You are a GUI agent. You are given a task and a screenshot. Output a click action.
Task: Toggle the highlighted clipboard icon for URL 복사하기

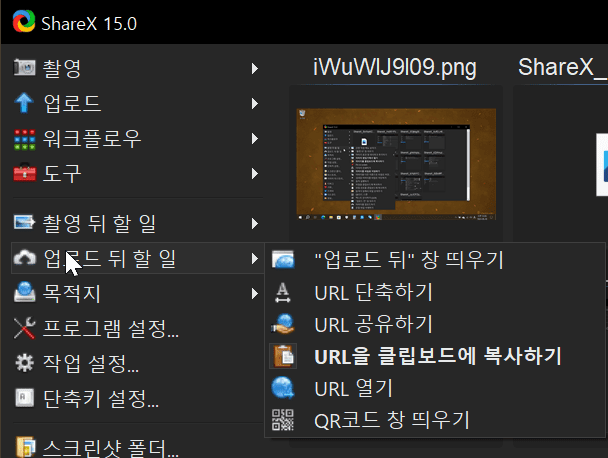(x=283, y=356)
